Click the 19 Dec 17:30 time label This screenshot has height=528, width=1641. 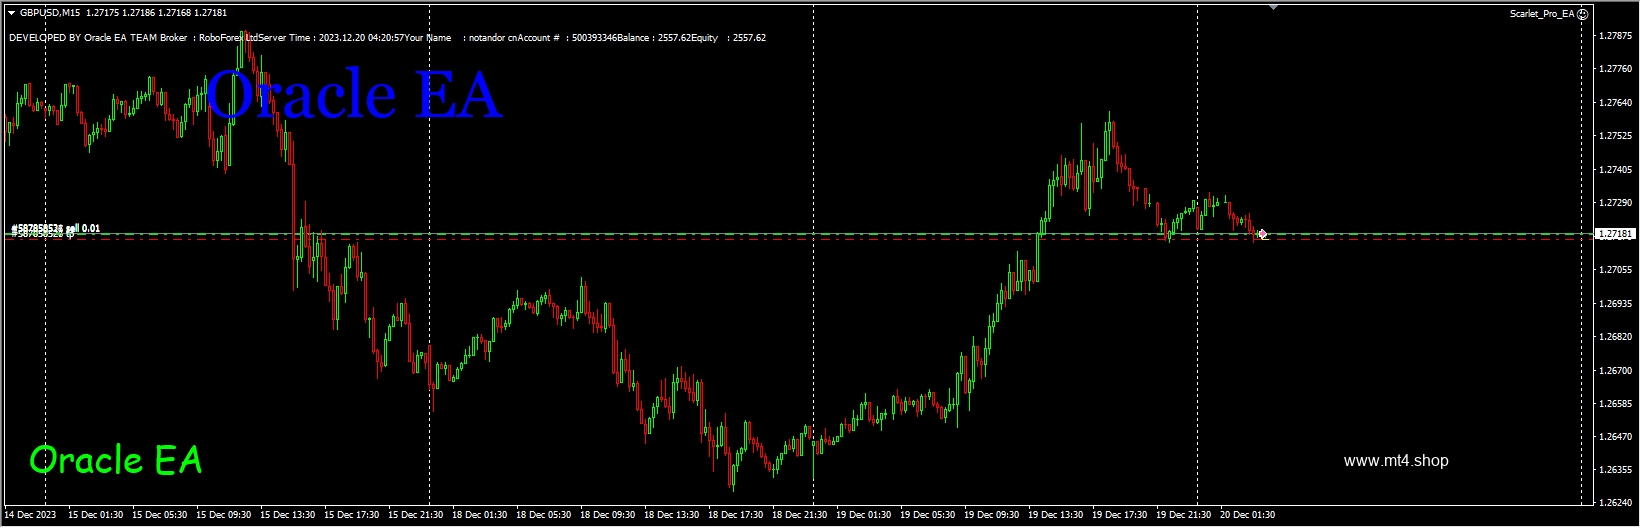[x=1120, y=515]
